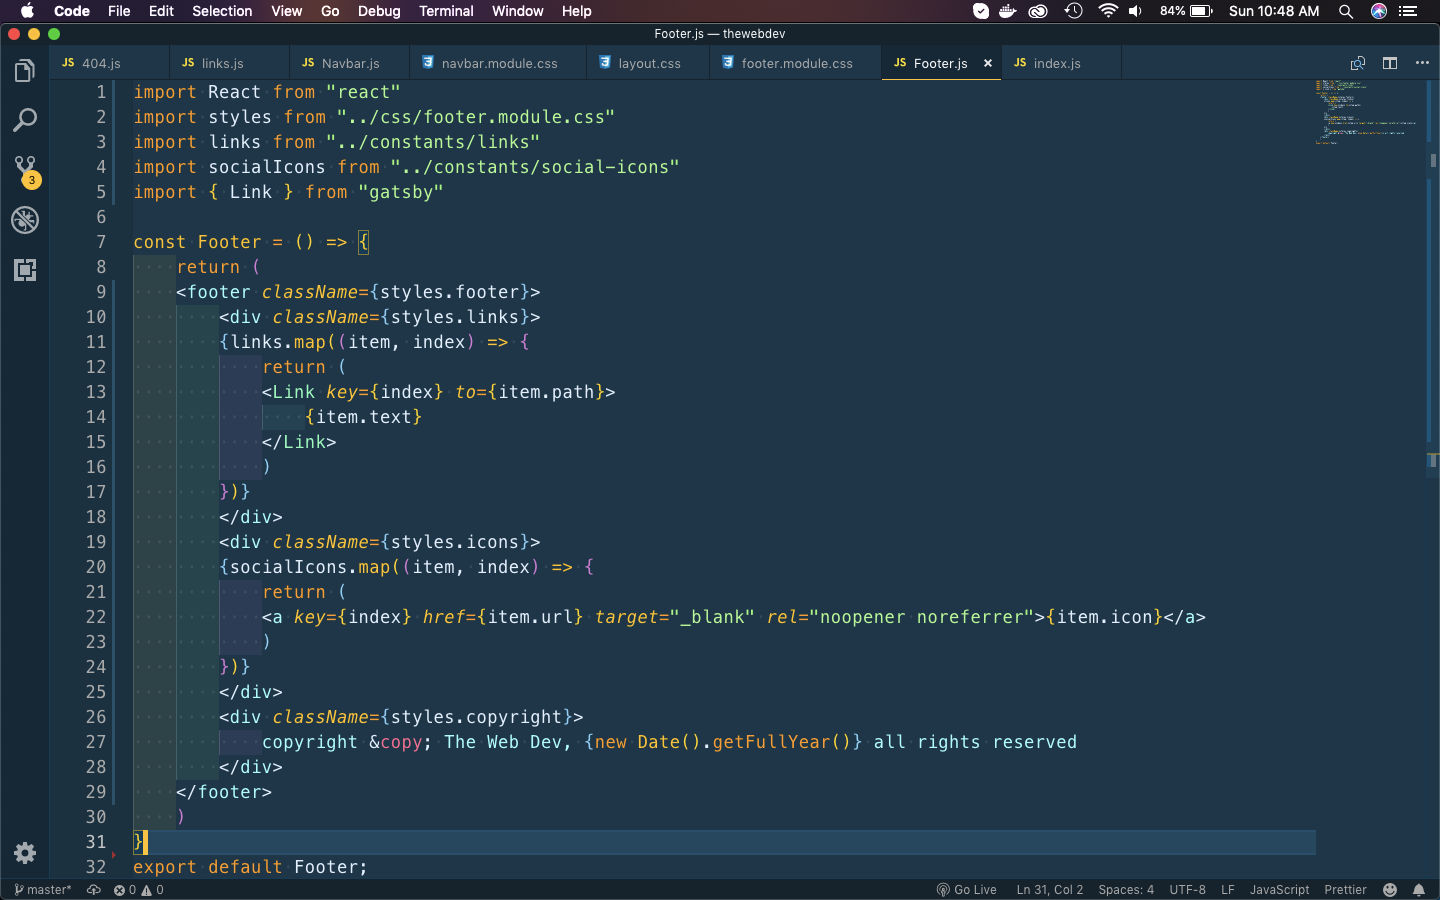Image resolution: width=1440 pixels, height=900 pixels.
Task: Switch to the layout.css tab
Action: (648, 63)
